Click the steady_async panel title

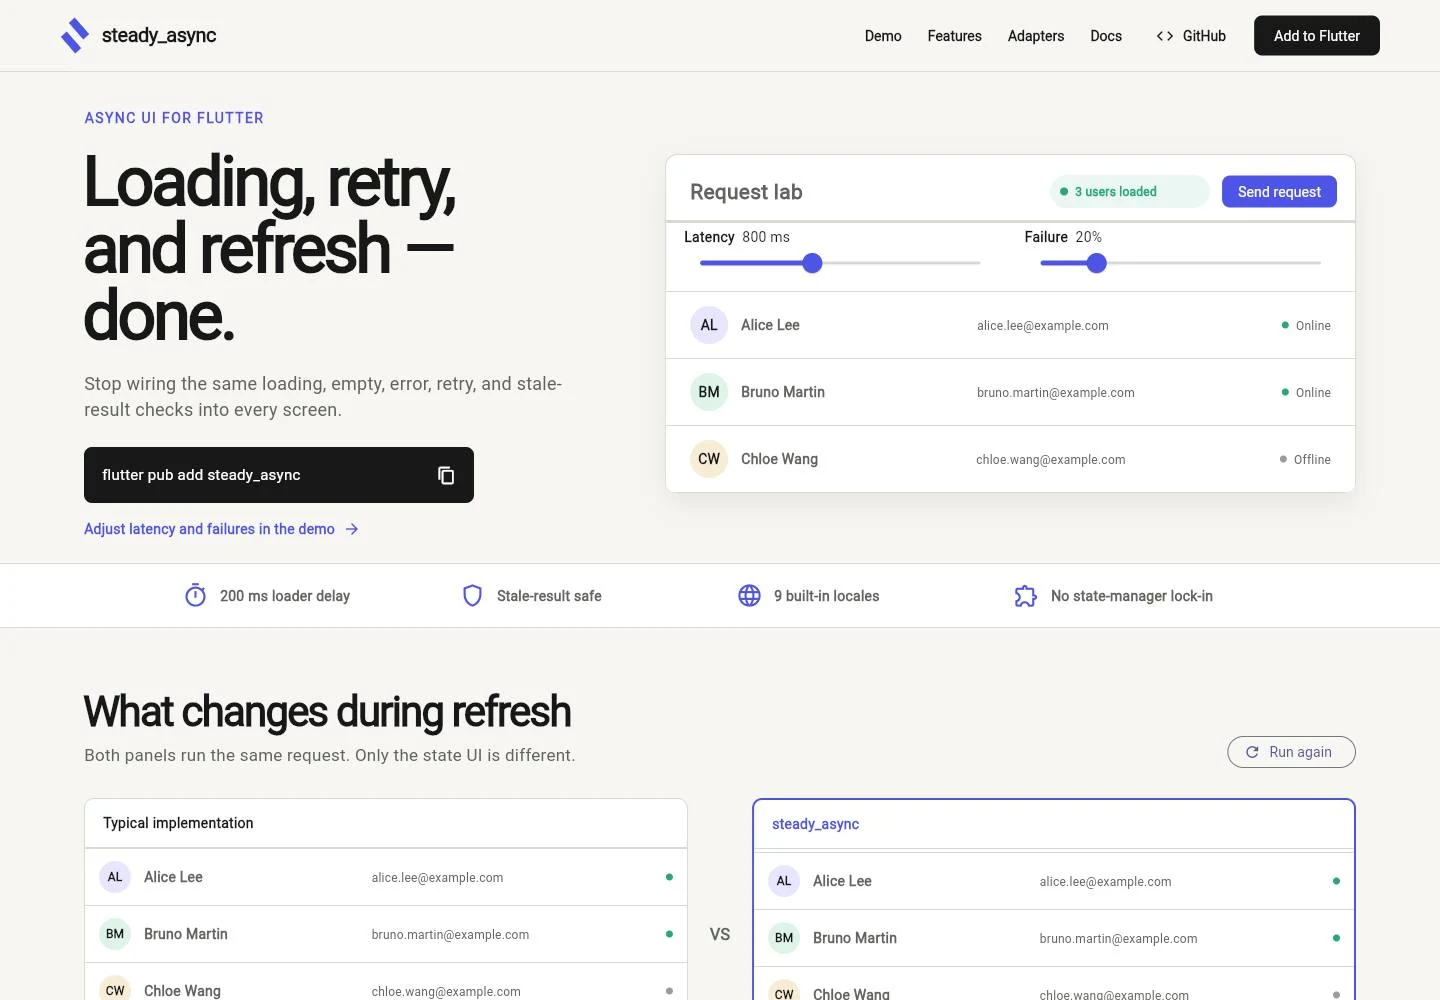pos(815,824)
